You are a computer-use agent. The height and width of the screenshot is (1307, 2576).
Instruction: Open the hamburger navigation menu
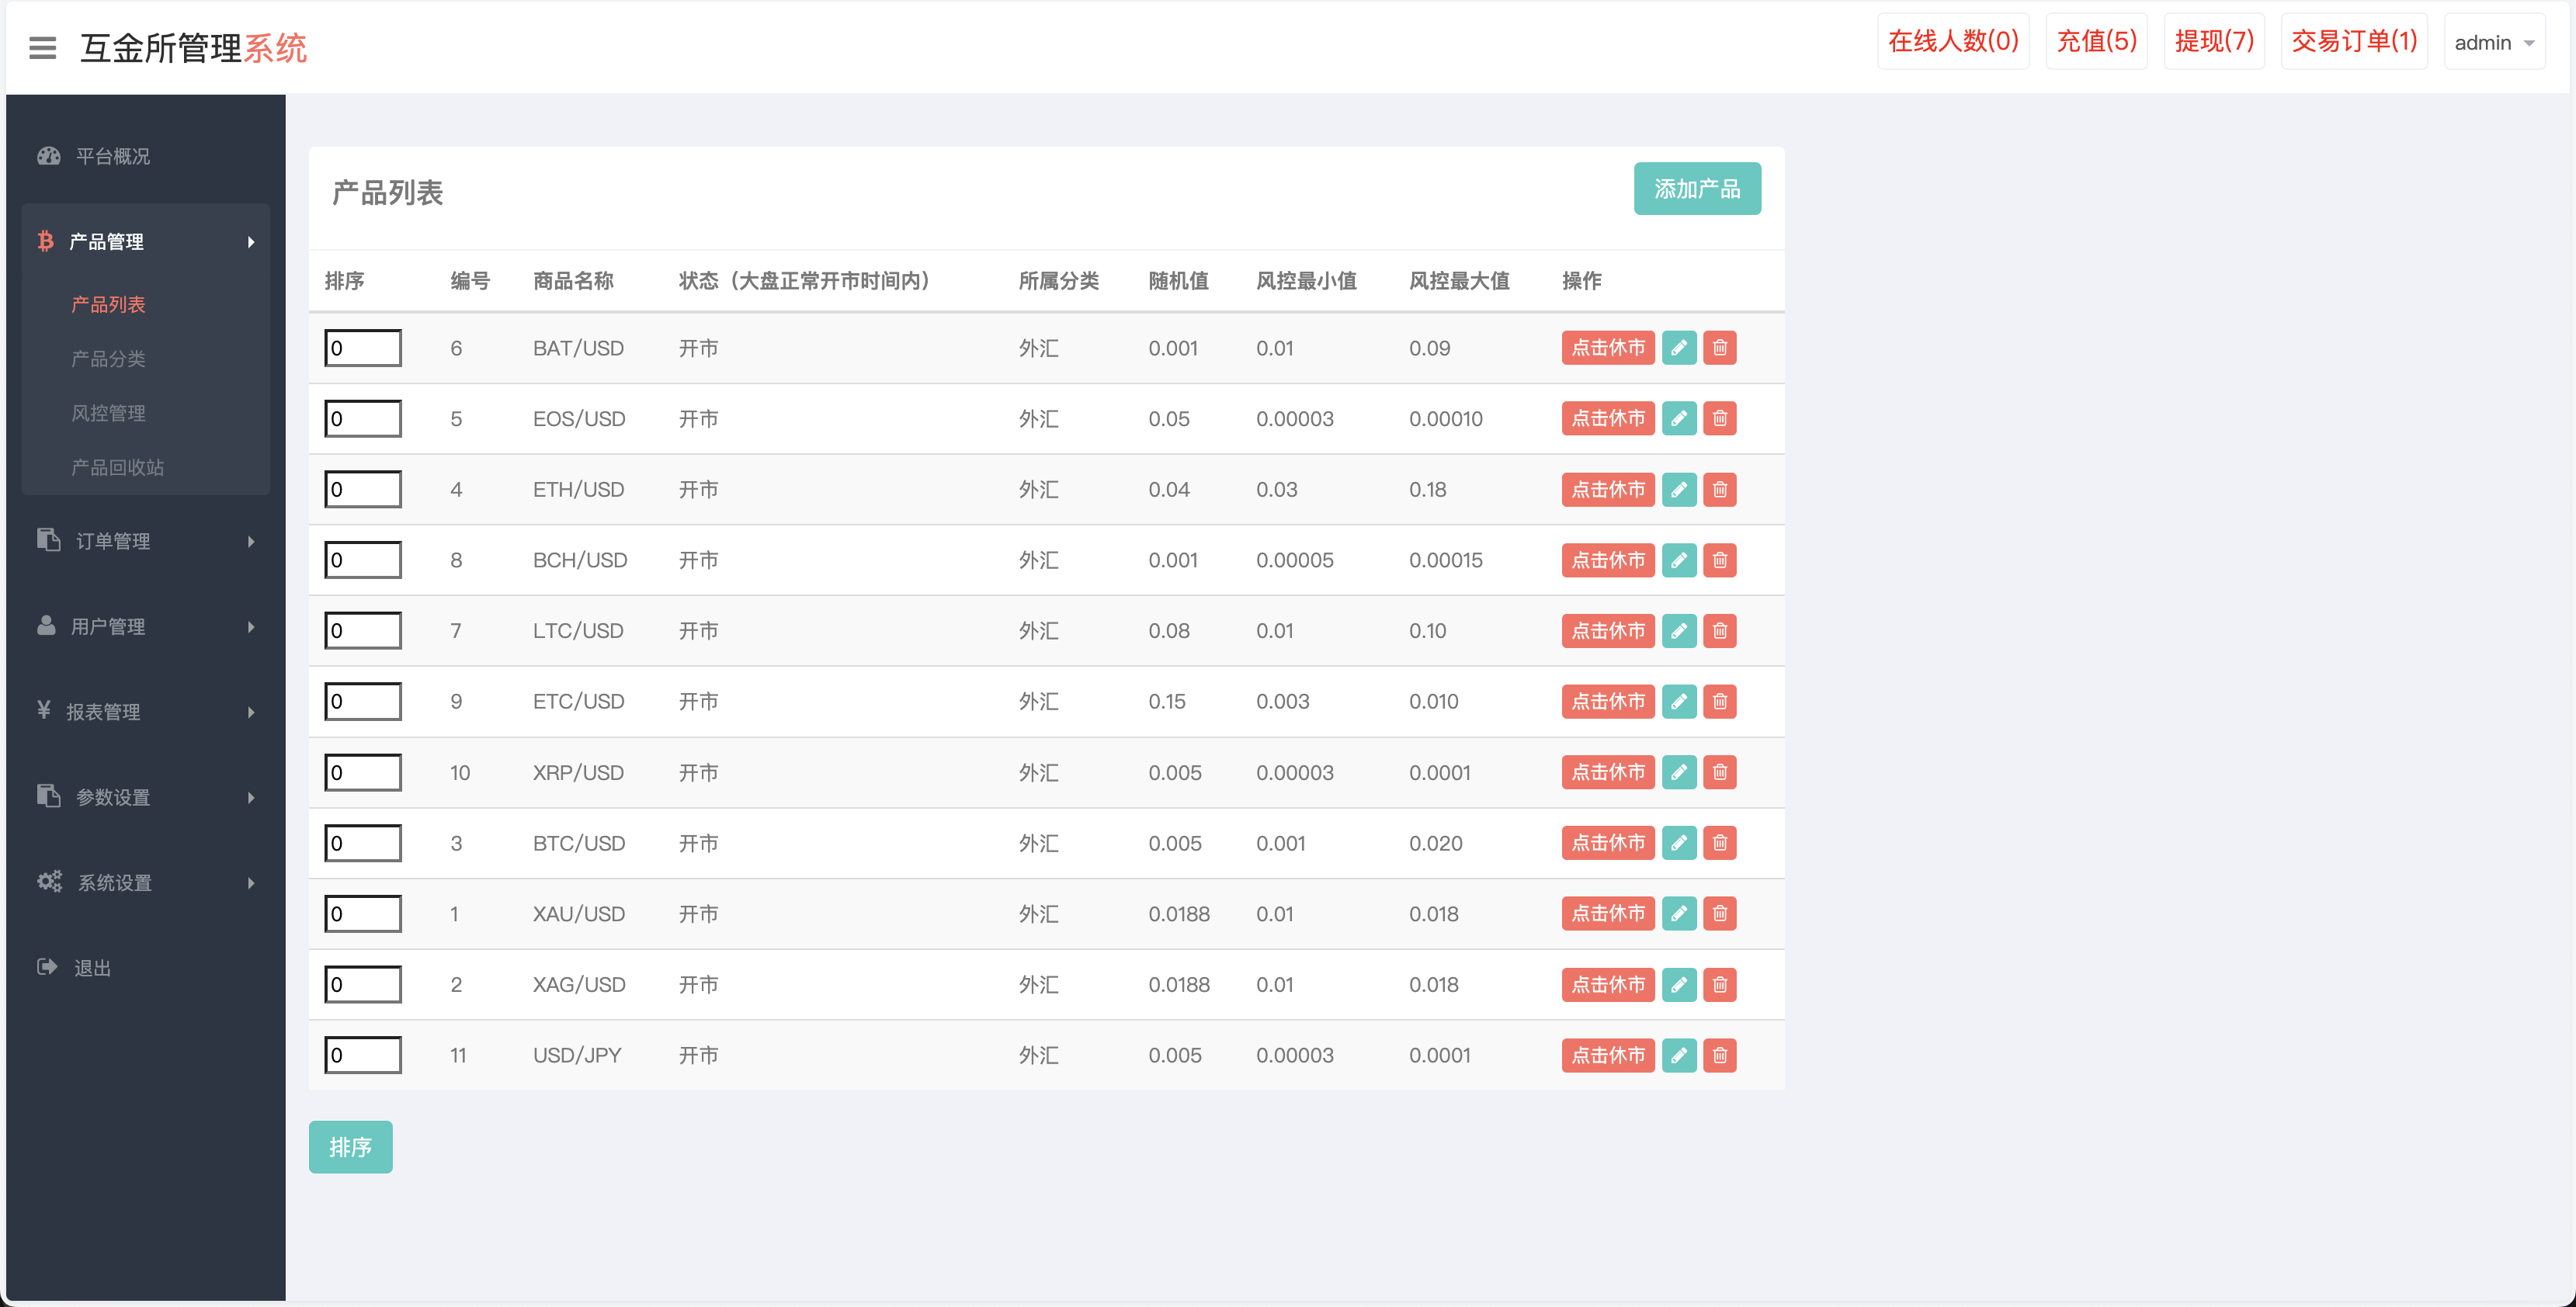coord(42,48)
